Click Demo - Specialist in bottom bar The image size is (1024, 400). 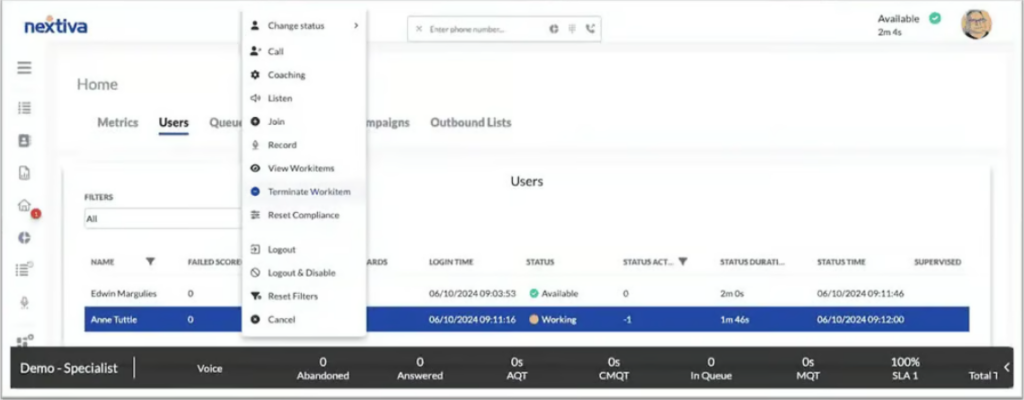[69, 368]
